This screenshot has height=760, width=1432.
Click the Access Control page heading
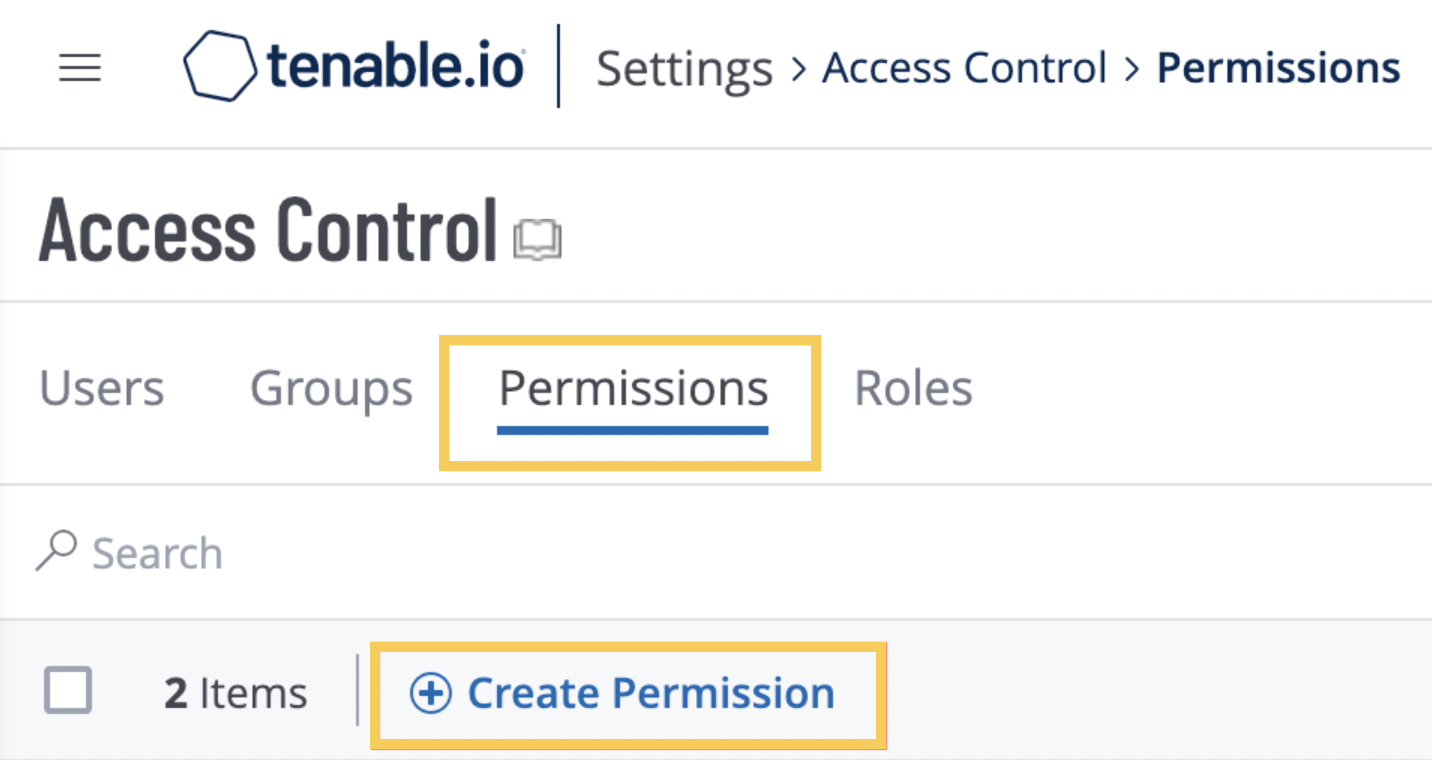click(268, 230)
